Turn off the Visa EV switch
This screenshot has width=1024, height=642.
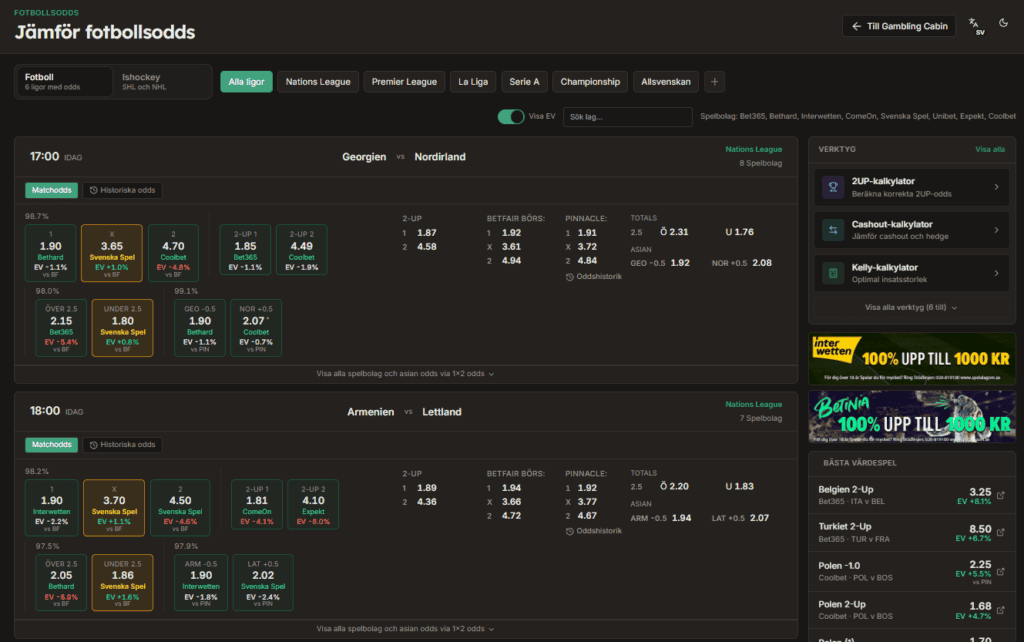pos(511,116)
